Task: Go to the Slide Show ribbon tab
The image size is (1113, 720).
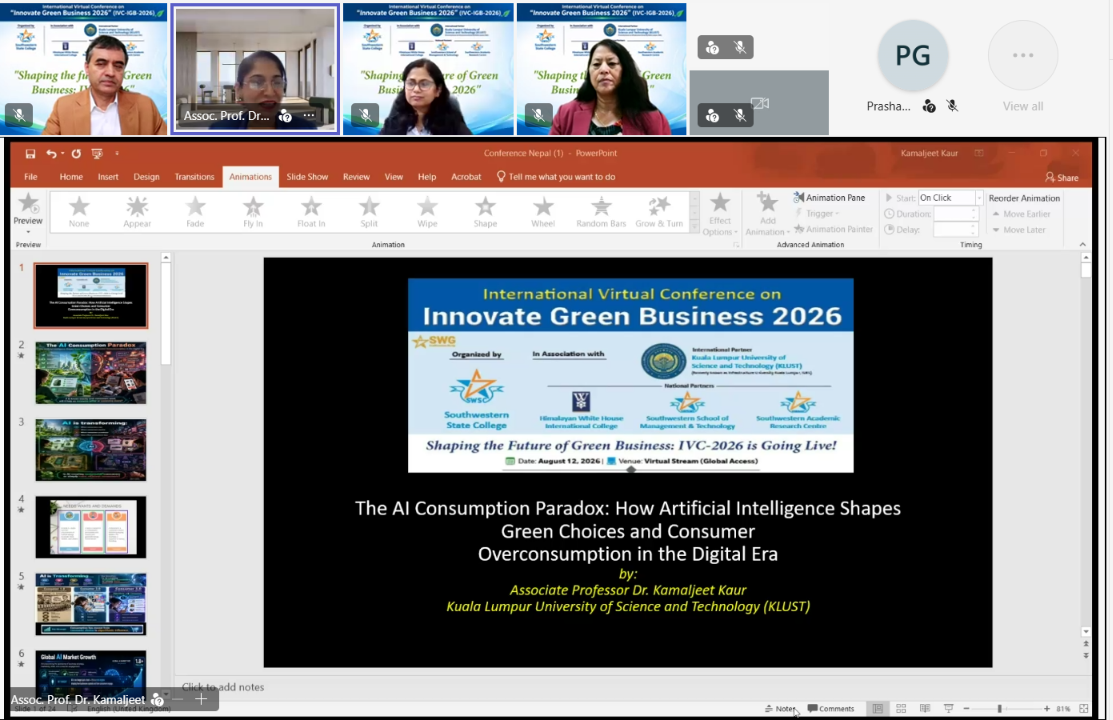Action: 307,177
